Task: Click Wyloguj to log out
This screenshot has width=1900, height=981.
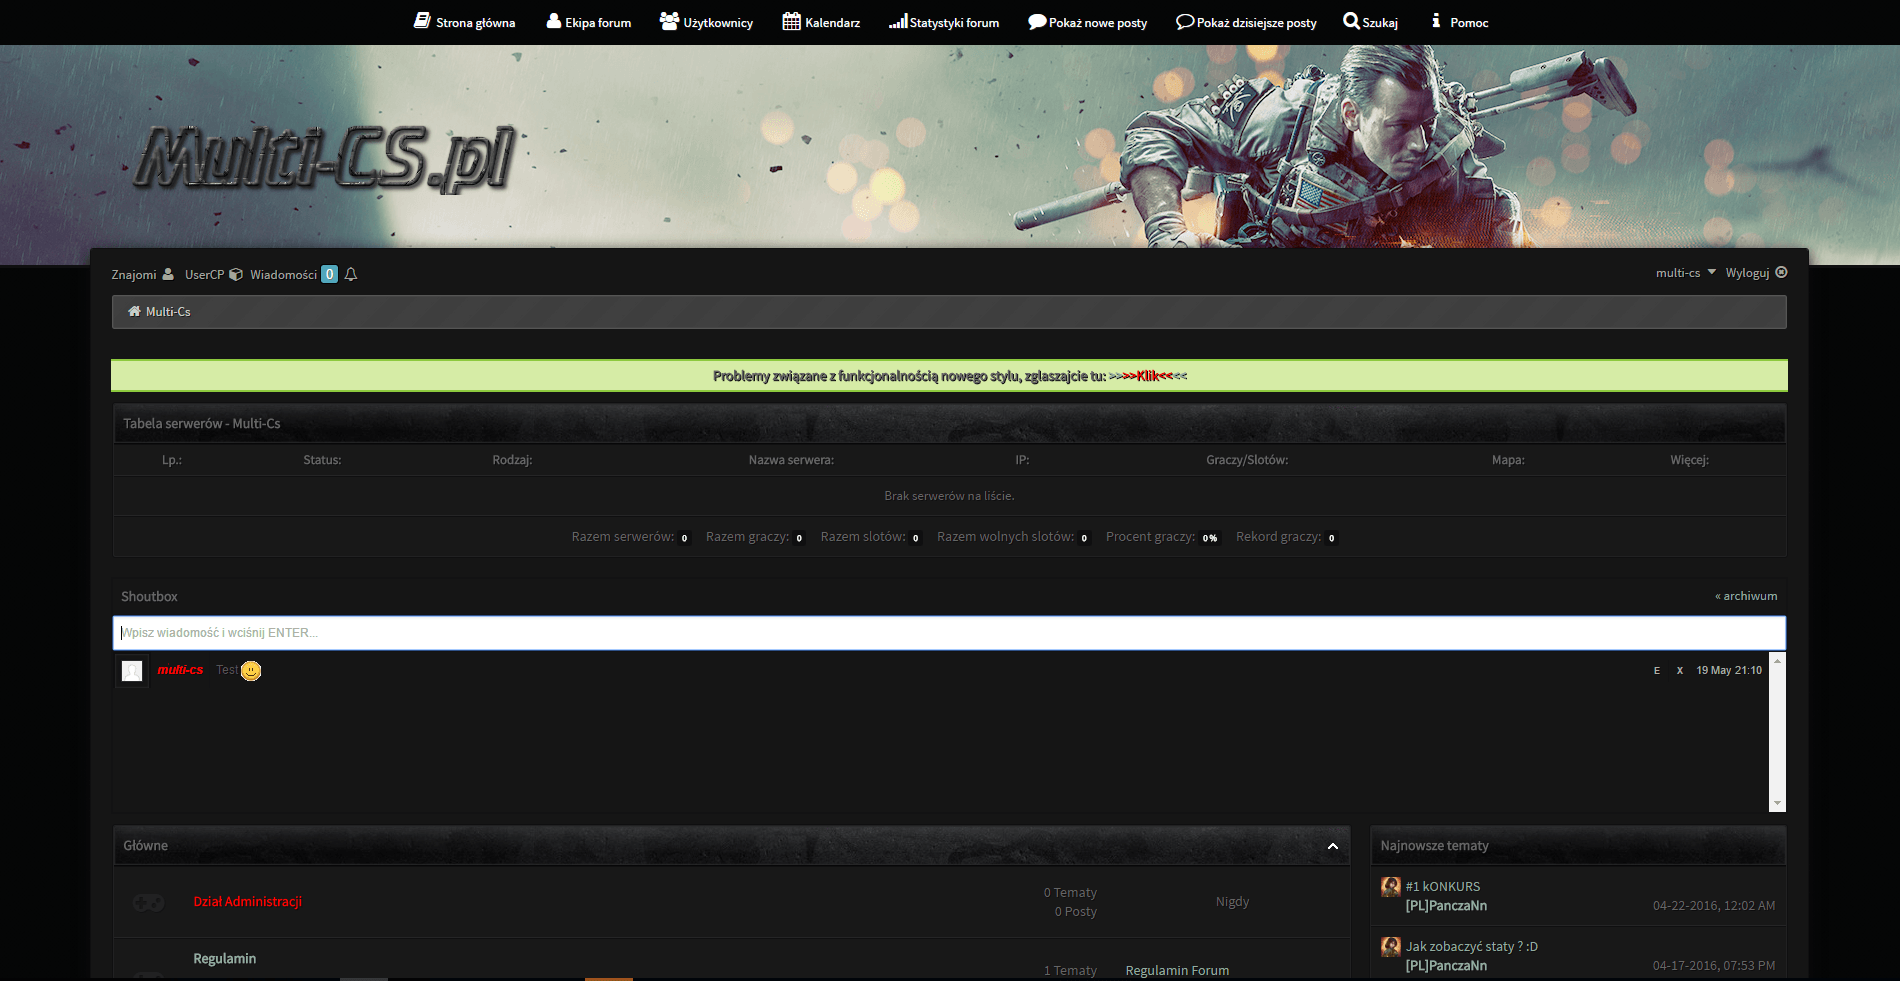Action: (x=1747, y=273)
